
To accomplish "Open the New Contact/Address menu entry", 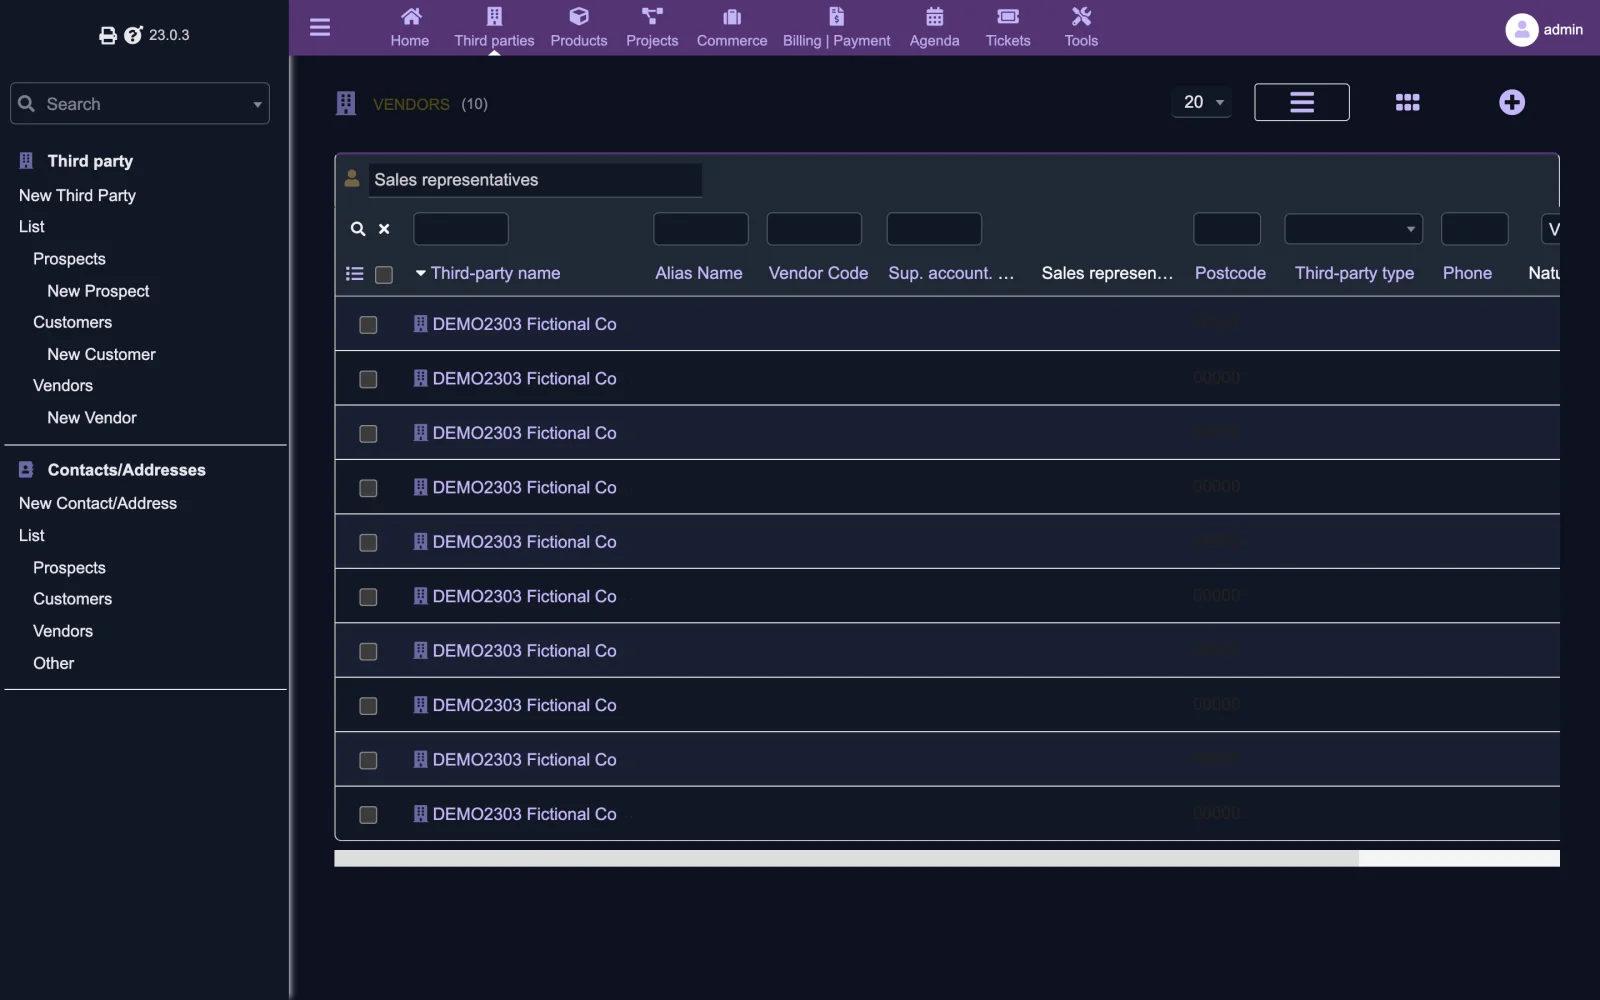I will click(x=98, y=504).
